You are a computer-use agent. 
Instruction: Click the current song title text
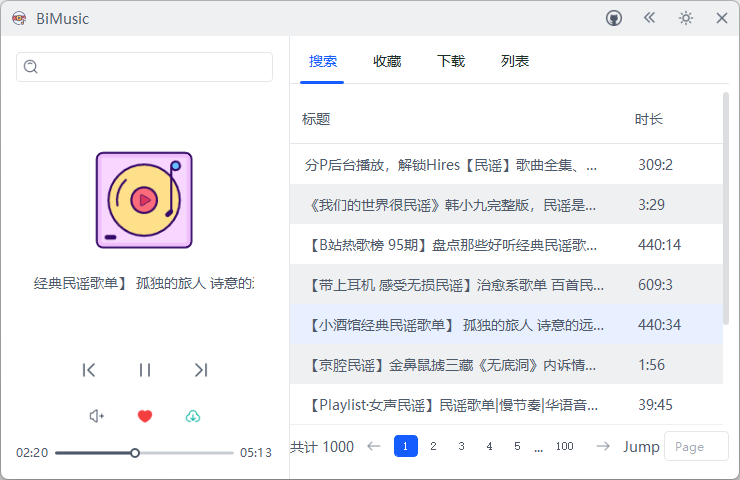144,283
